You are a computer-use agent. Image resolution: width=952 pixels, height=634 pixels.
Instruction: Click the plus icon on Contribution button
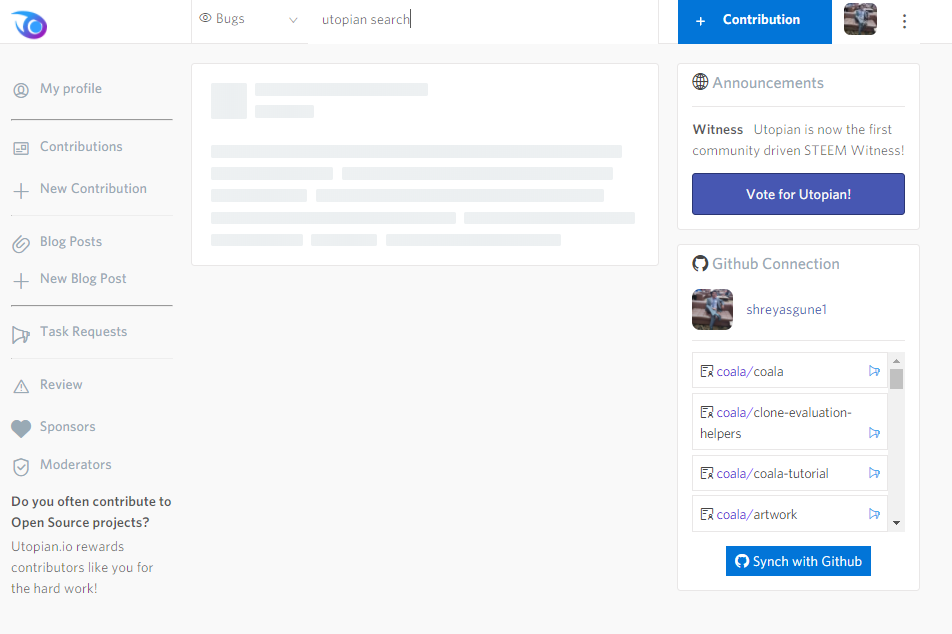click(x=701, y=21)
